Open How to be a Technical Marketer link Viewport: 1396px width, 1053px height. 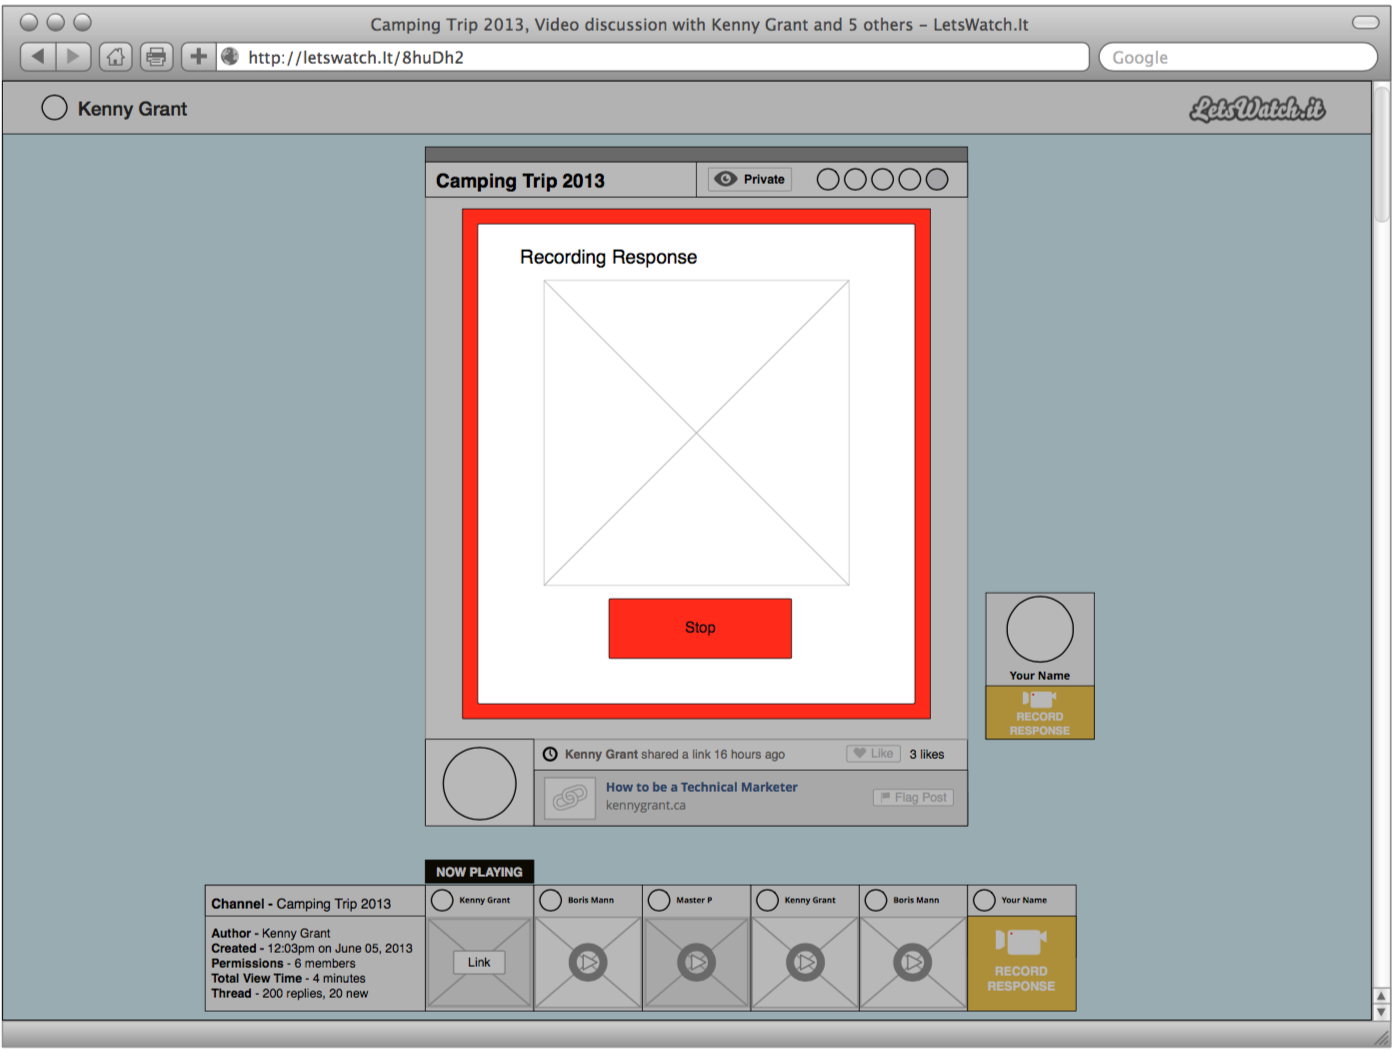[701, 787]
